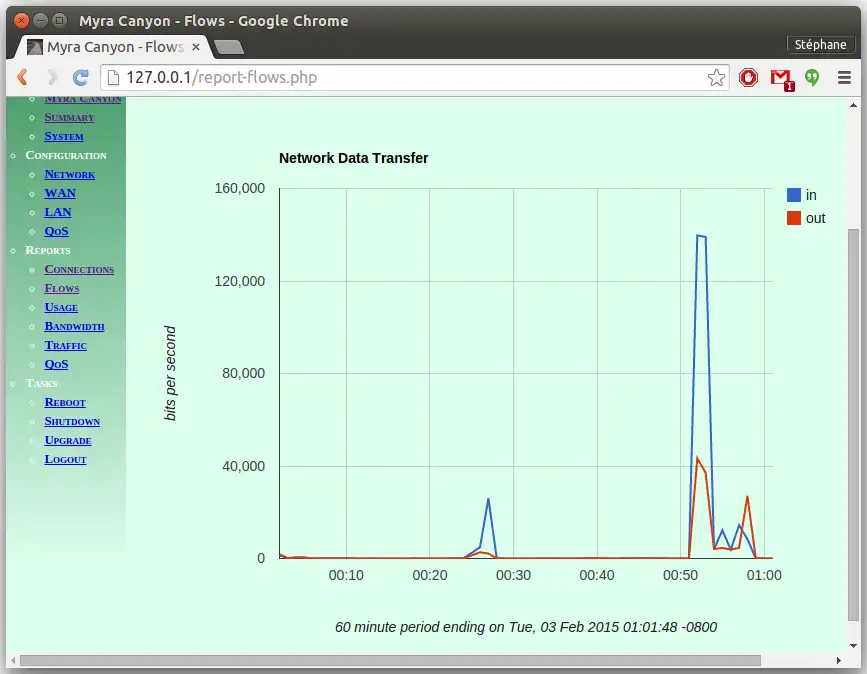867x674 pixels.
Task: Click the Logout link
Action: point(66,459)
